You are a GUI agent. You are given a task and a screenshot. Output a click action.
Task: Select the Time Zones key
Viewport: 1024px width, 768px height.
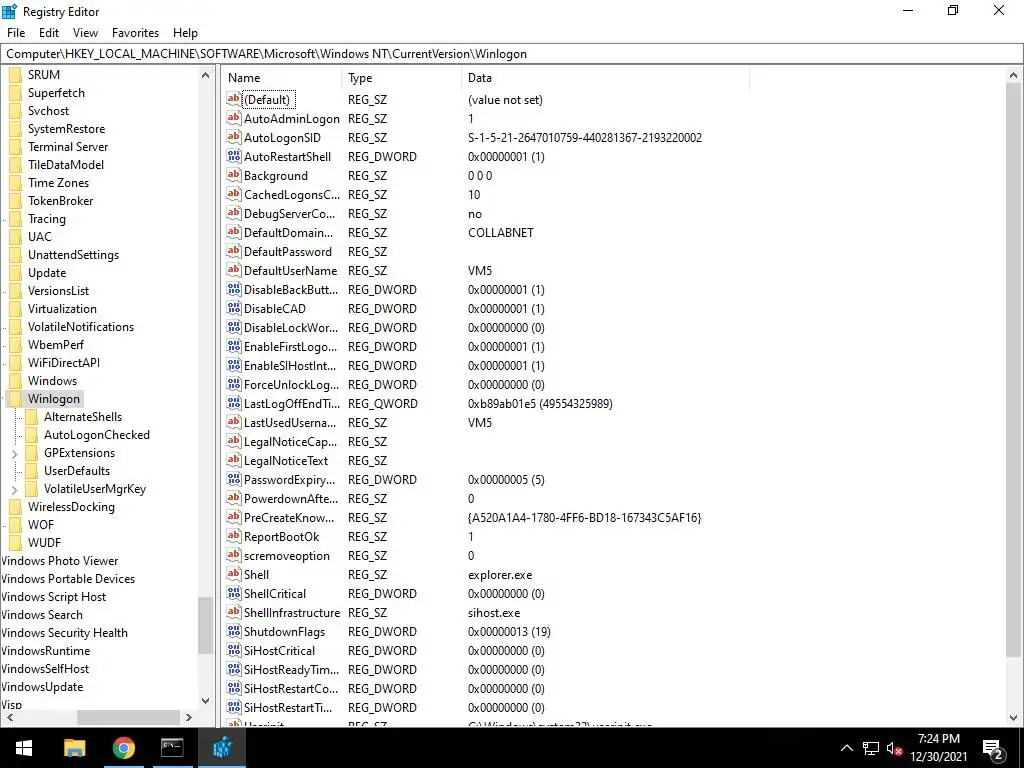[x=58, y=183]
